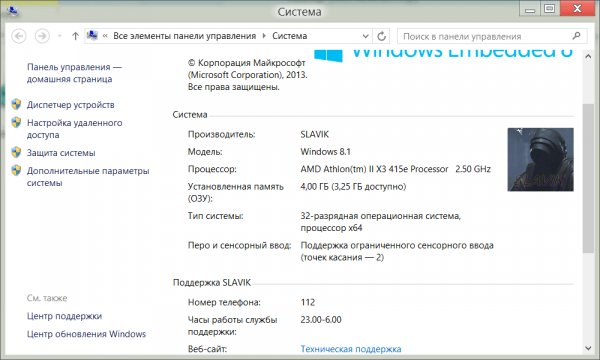Click the magnifier search icon
This screenshot has width=600, height=360.
[576, 36]
